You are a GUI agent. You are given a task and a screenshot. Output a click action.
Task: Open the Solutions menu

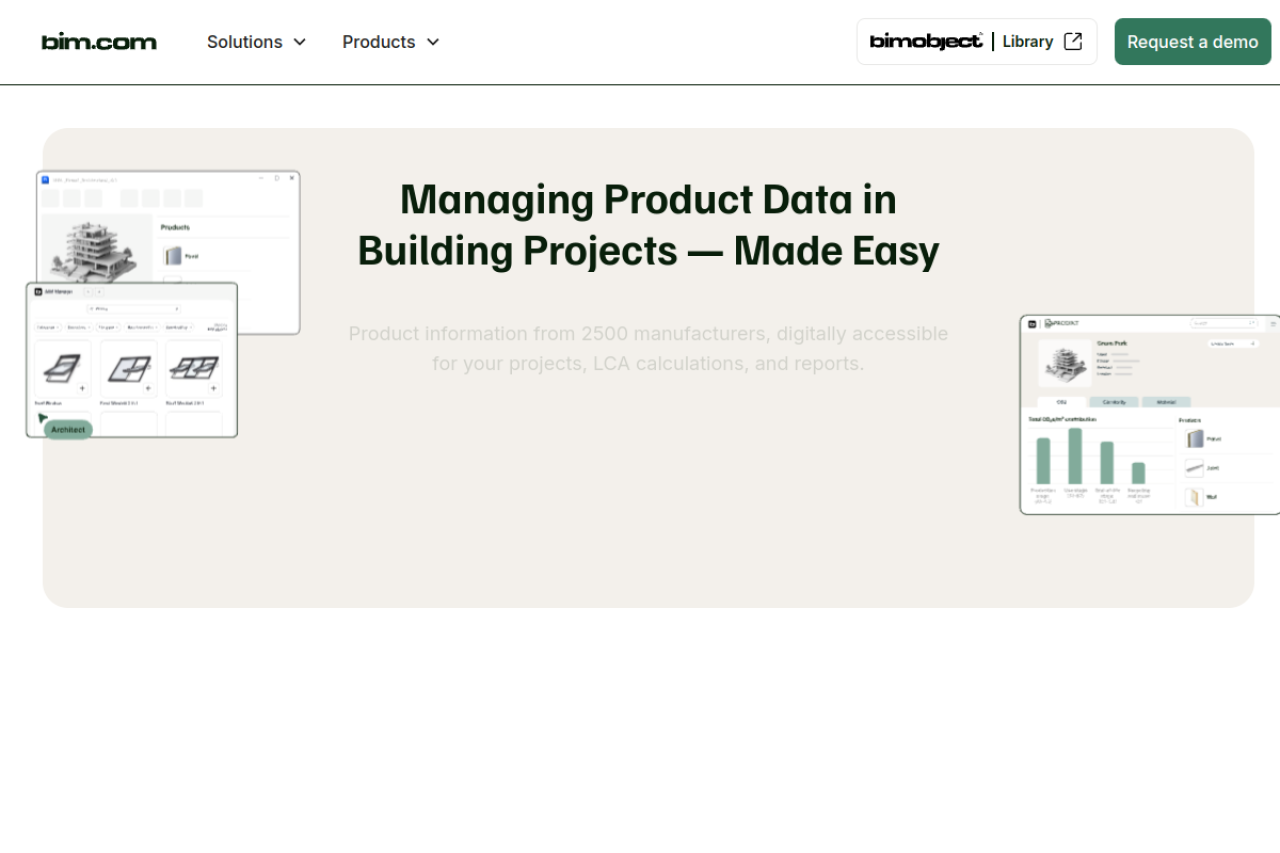tap(245, 42)
